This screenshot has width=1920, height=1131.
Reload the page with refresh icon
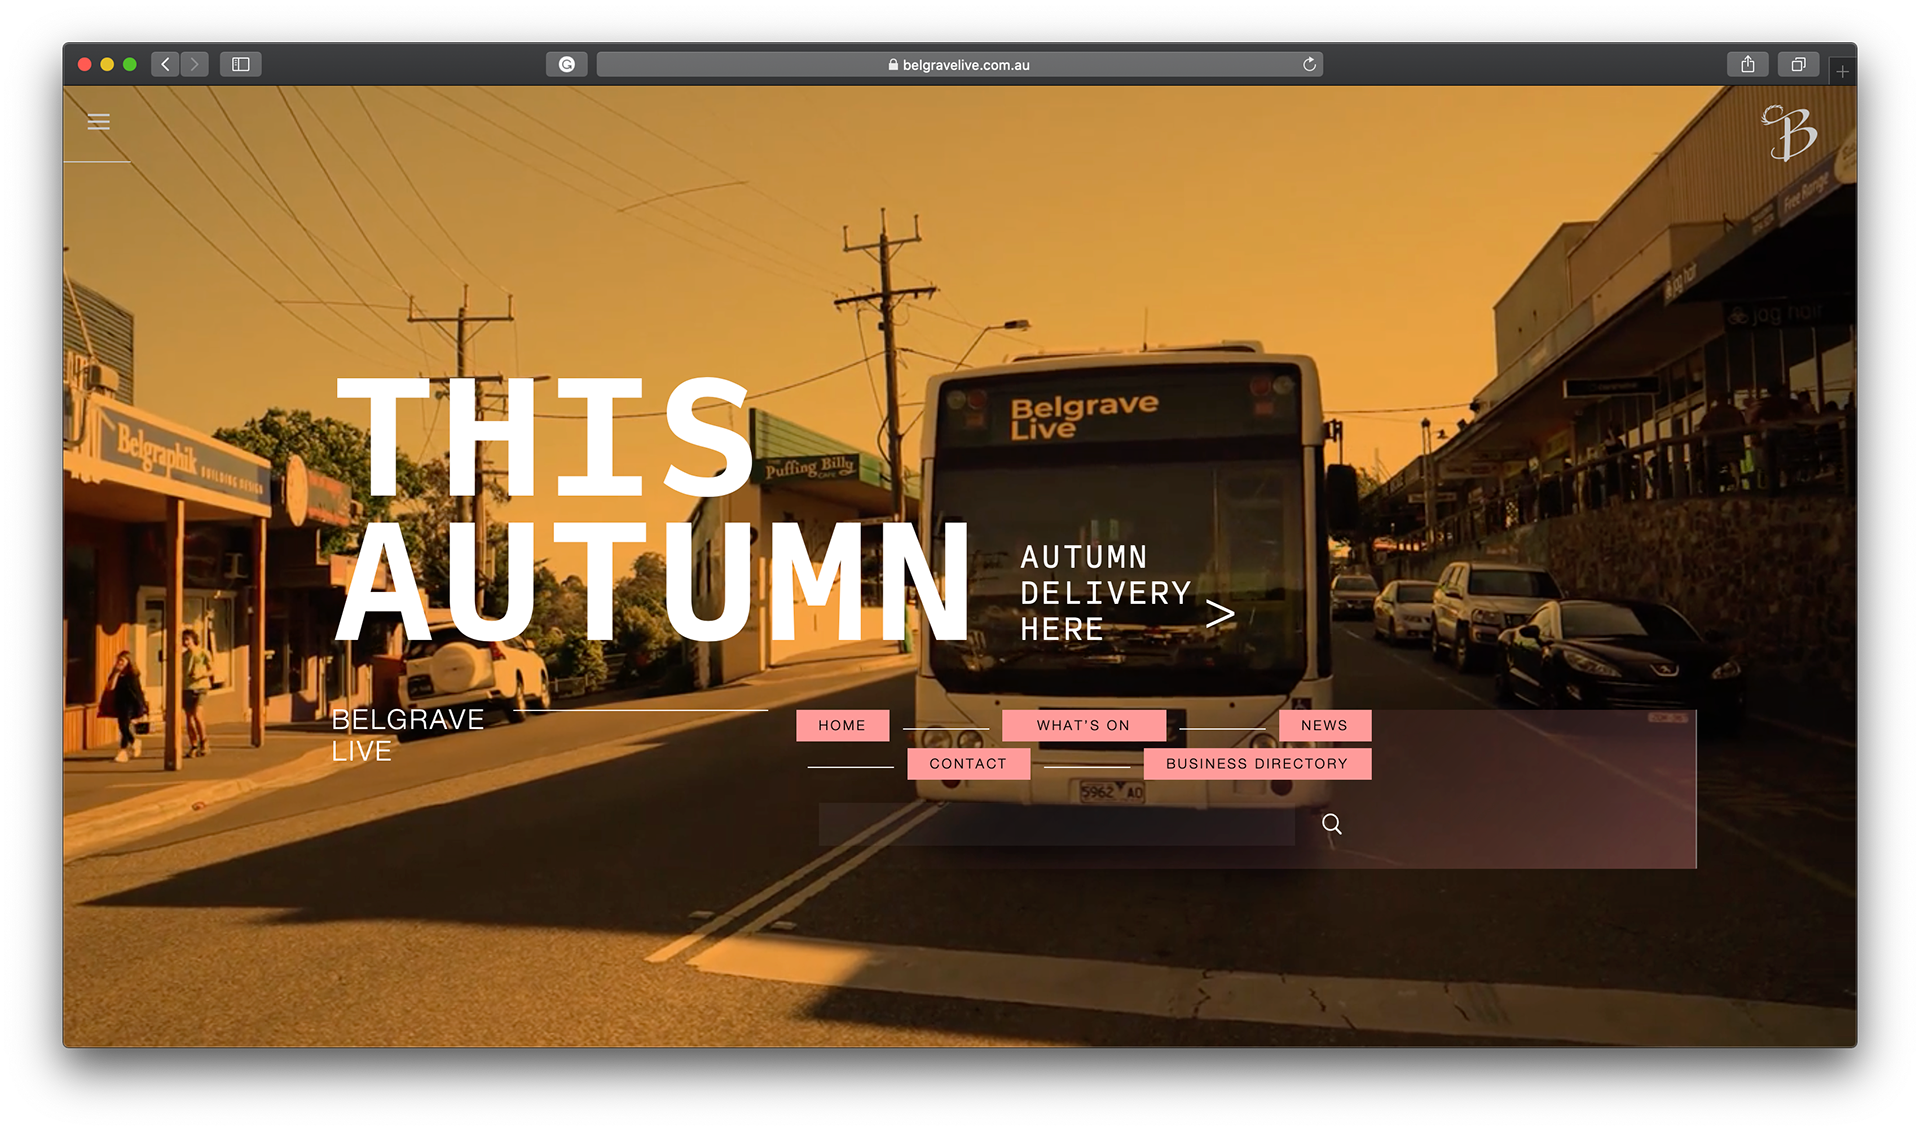click(x=1309, y=64)
